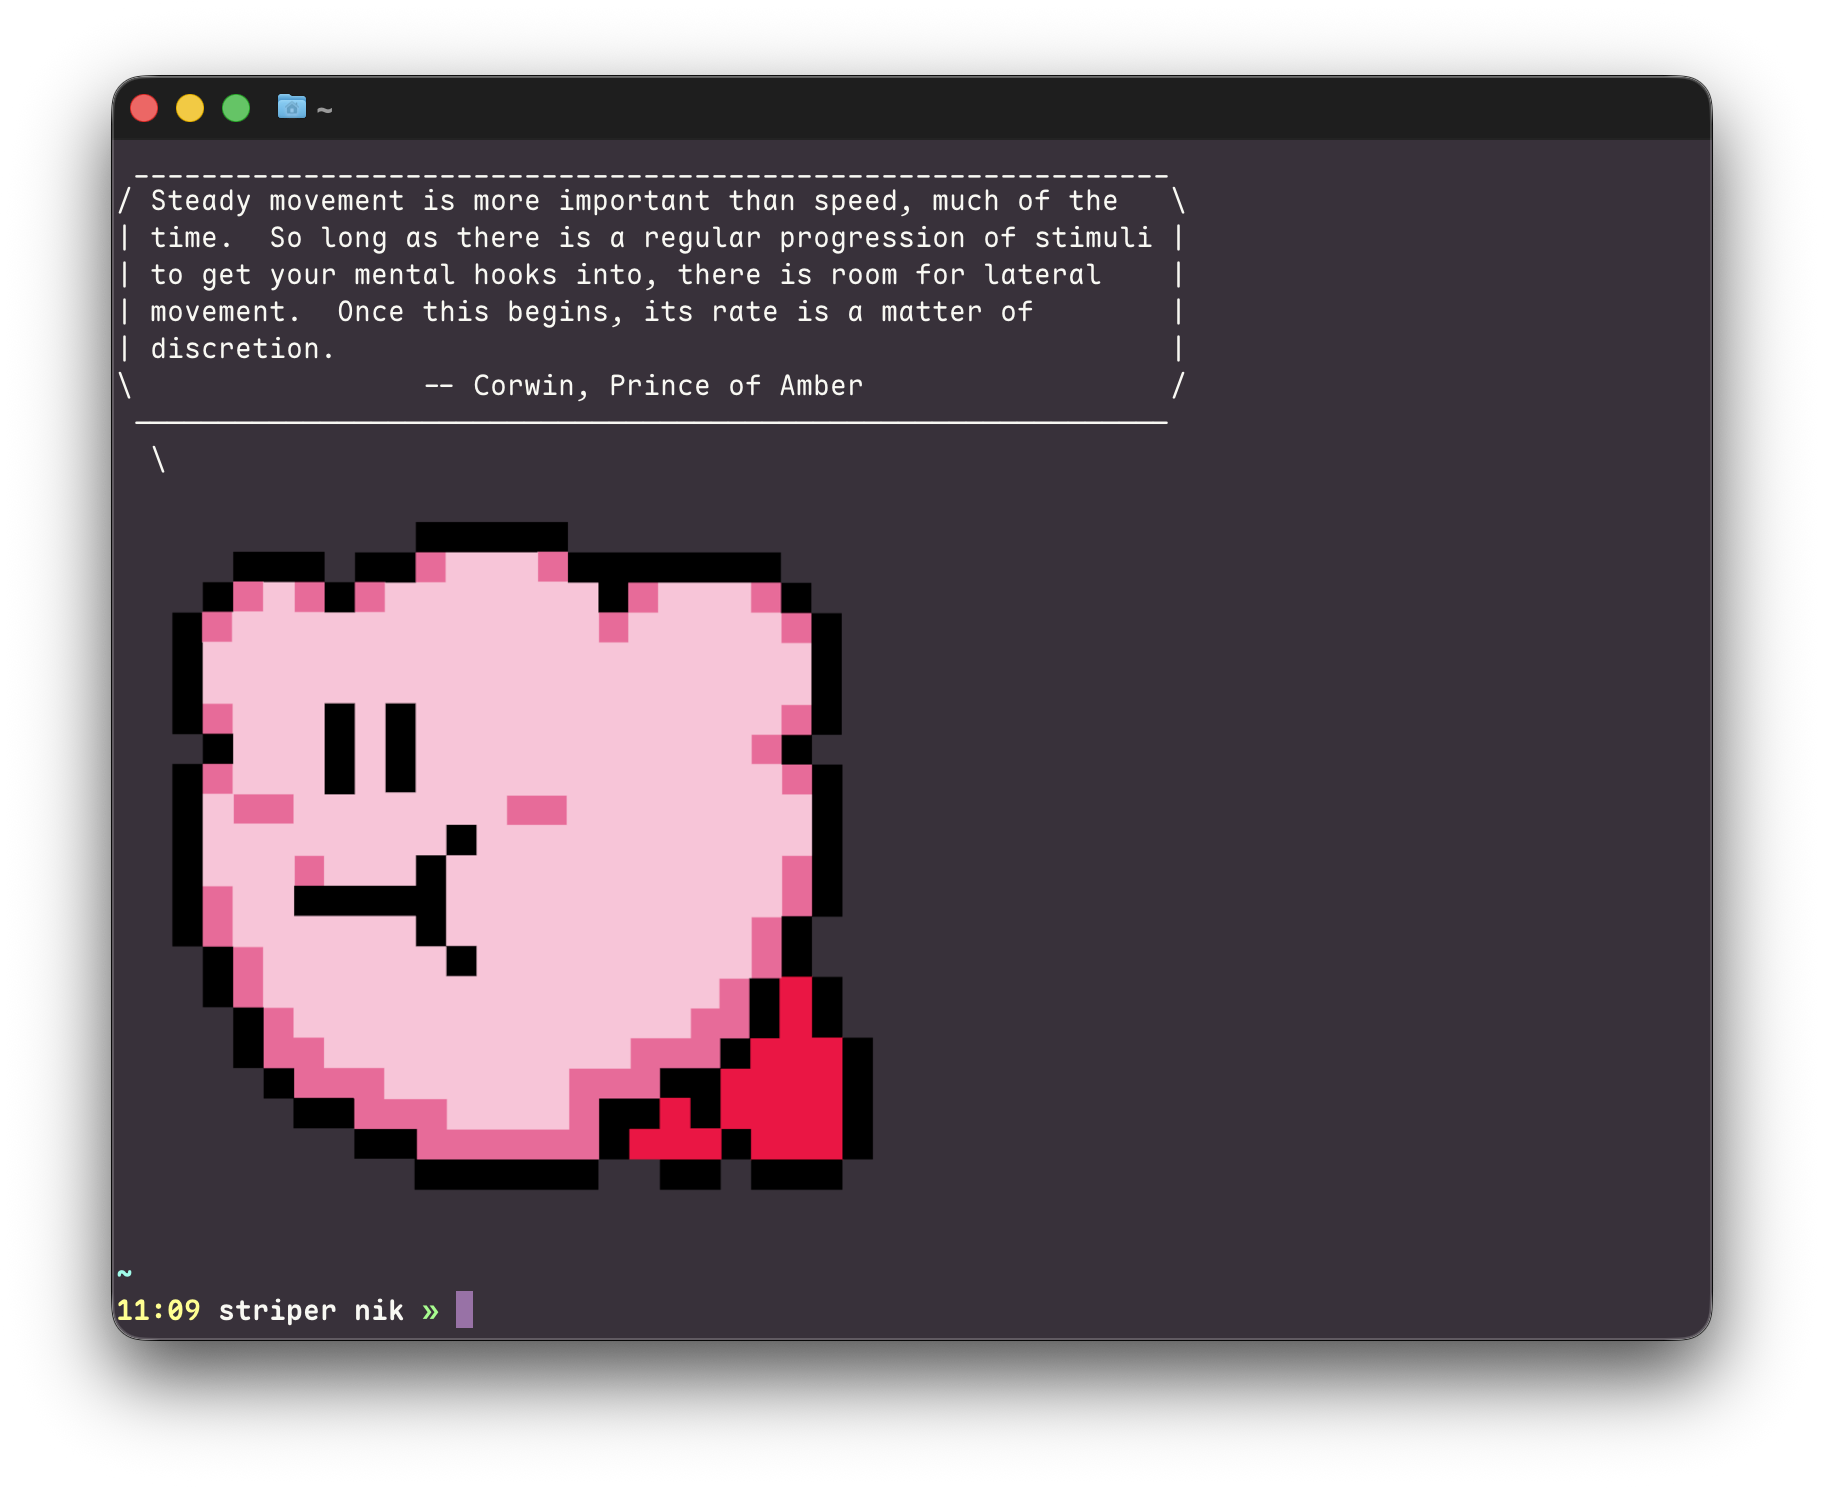The height and width of the screenshot is (1488, 1824).
Task: Click "Corwin, Prince of Amber" attribution text
Action: coord(667,386)
